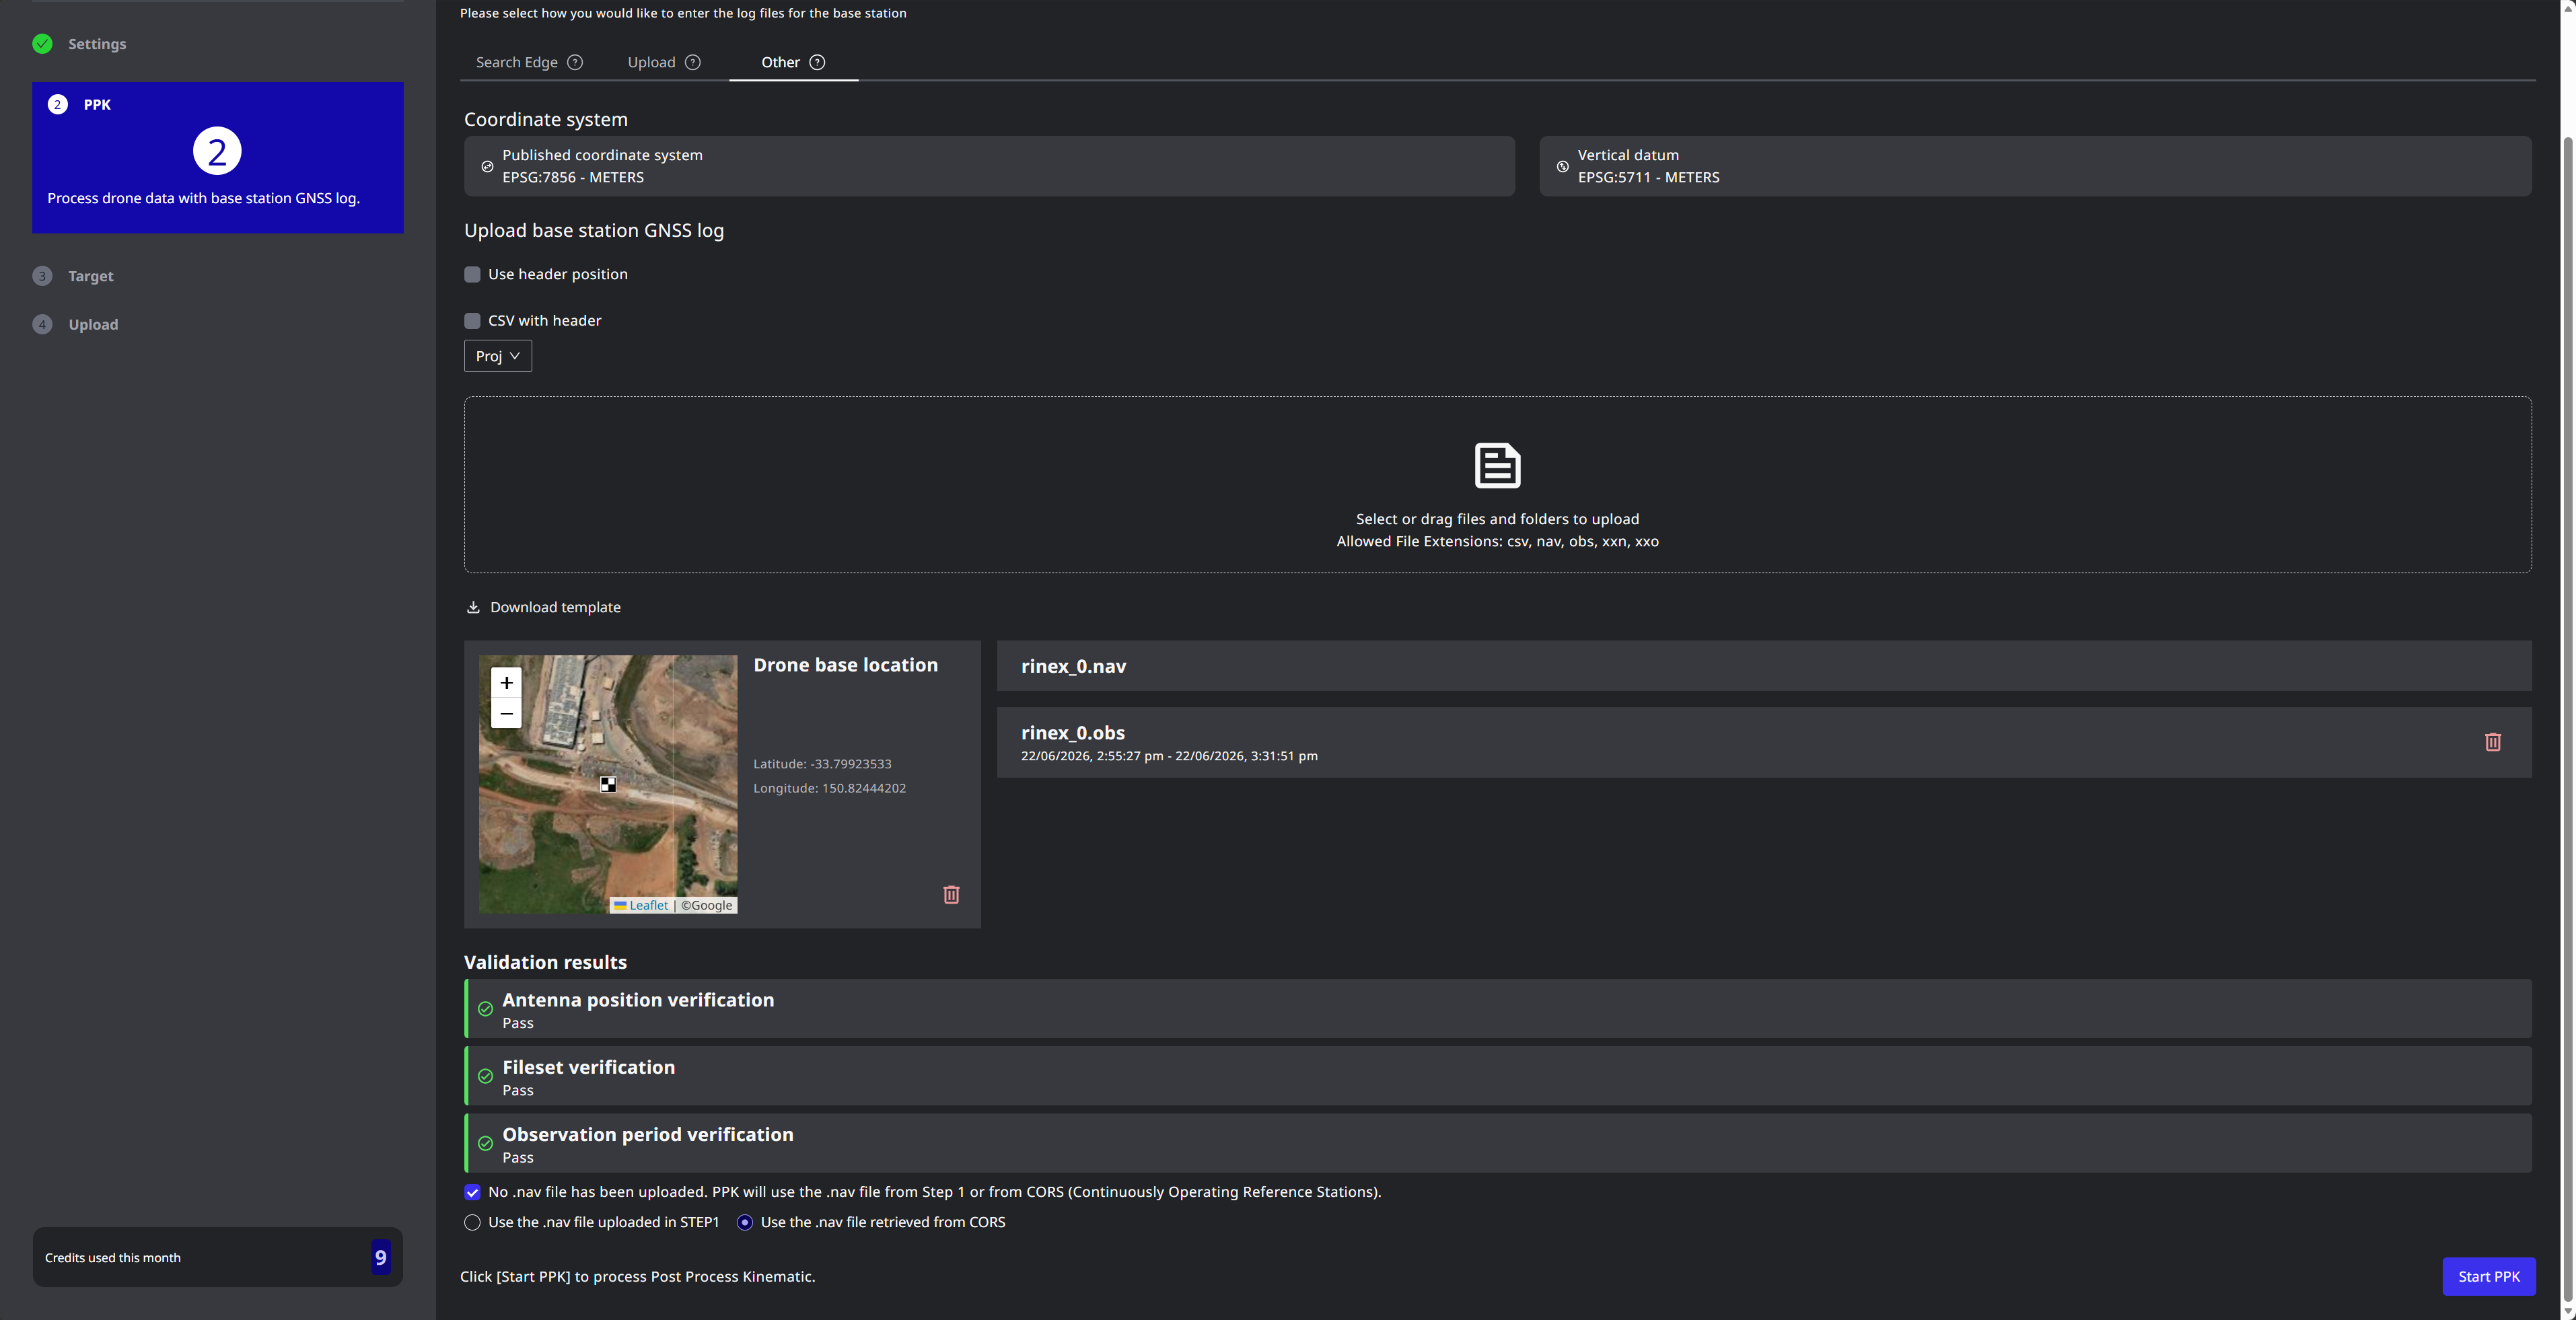Expand the Proj dropdown
This screenshot has height=1320, width=2576.
(498, 356)
